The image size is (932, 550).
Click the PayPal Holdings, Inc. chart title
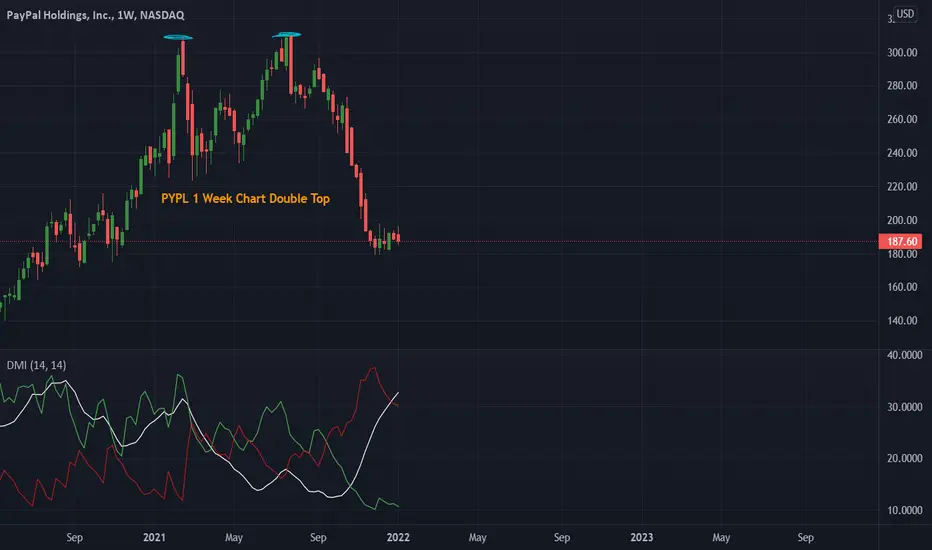tap(95, 15)
